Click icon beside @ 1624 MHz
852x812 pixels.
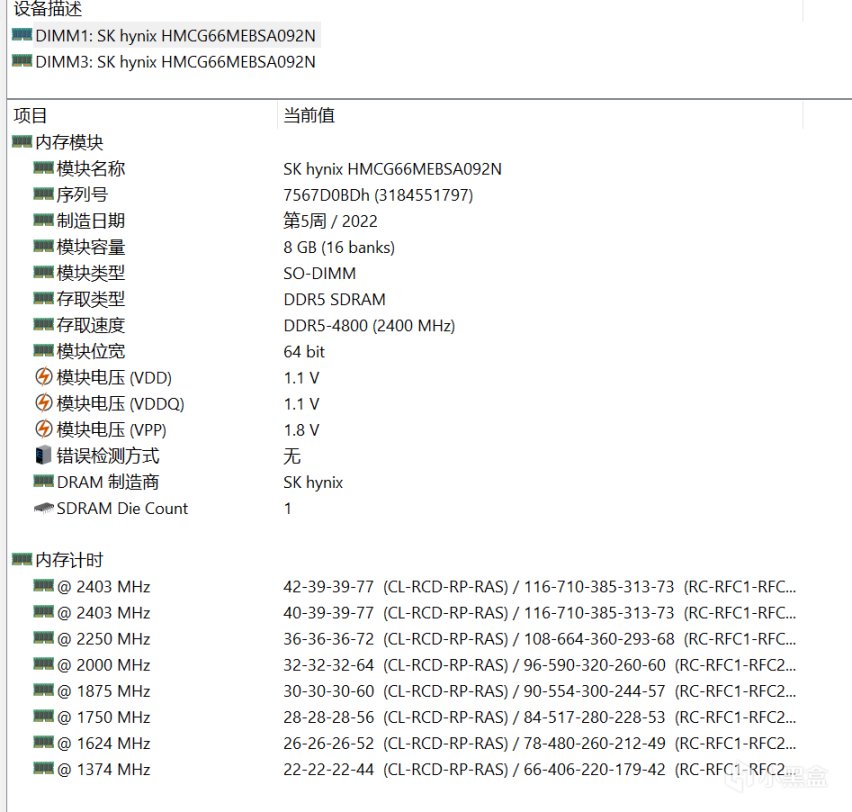[43, 742]
